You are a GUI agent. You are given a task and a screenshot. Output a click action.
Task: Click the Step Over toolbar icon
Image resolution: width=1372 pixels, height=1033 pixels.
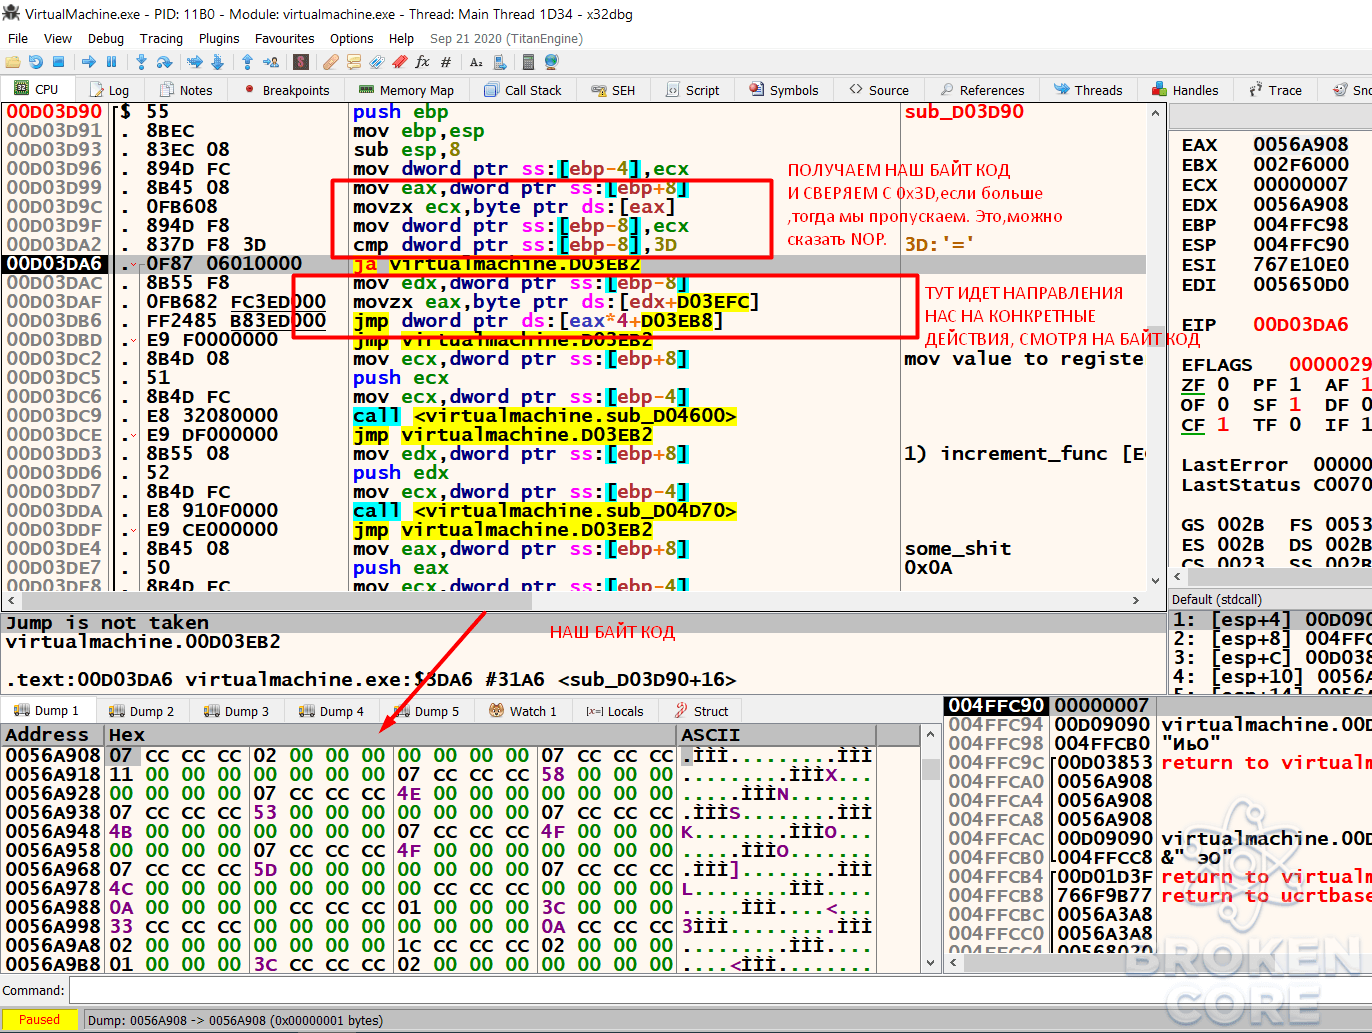(x=164, y=62)
